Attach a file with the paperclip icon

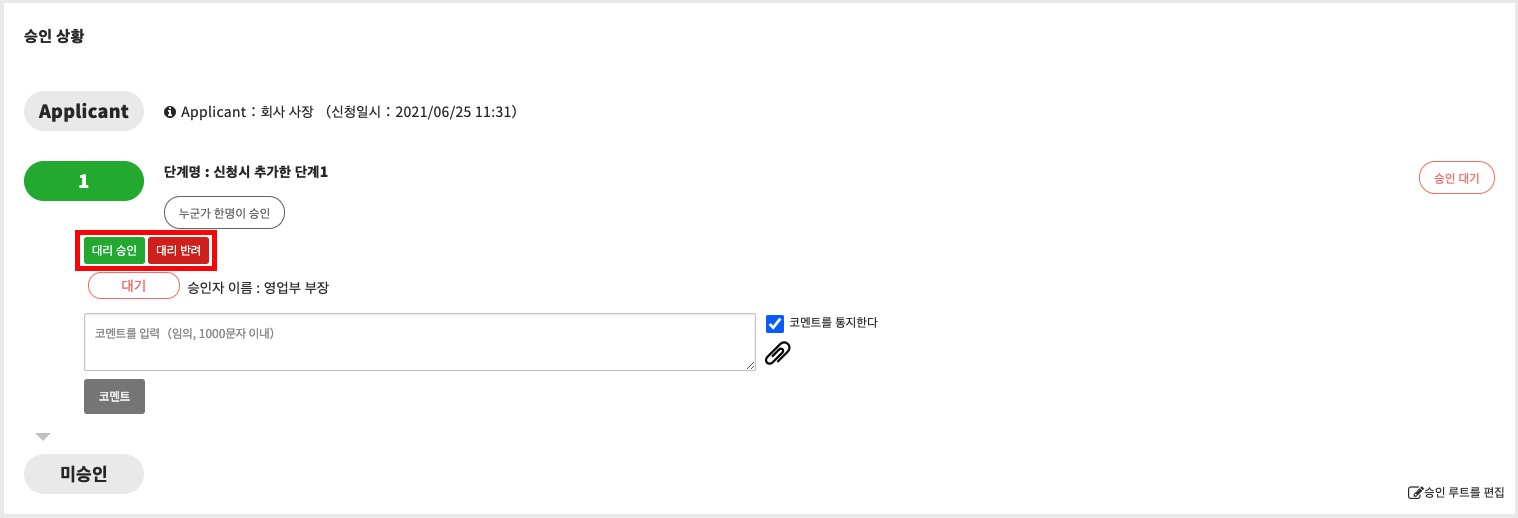[x=777, y=353]
